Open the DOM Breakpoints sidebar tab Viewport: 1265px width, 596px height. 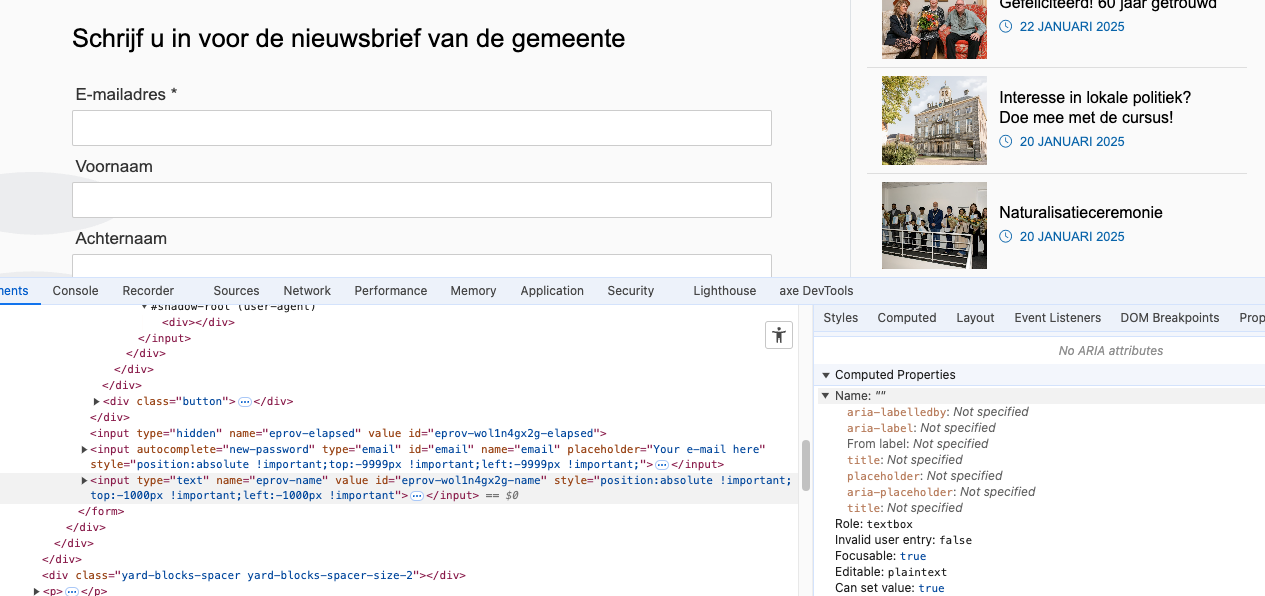pos(1170,318)
